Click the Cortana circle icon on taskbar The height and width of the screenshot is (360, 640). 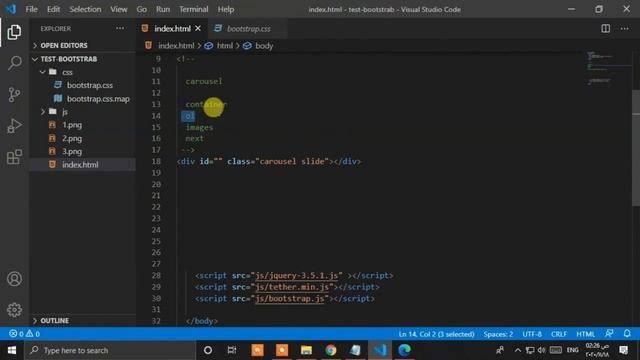click(x=208, y=350)
